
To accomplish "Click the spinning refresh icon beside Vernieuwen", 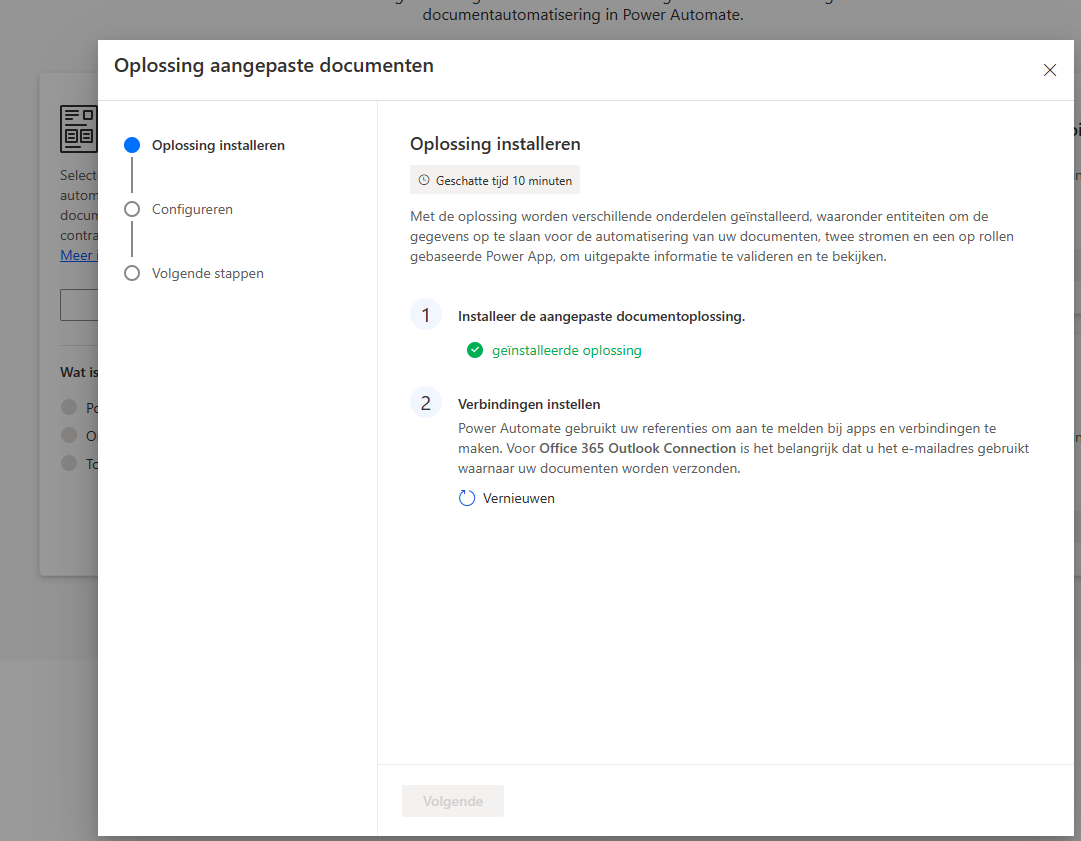I will coord(467,497).
